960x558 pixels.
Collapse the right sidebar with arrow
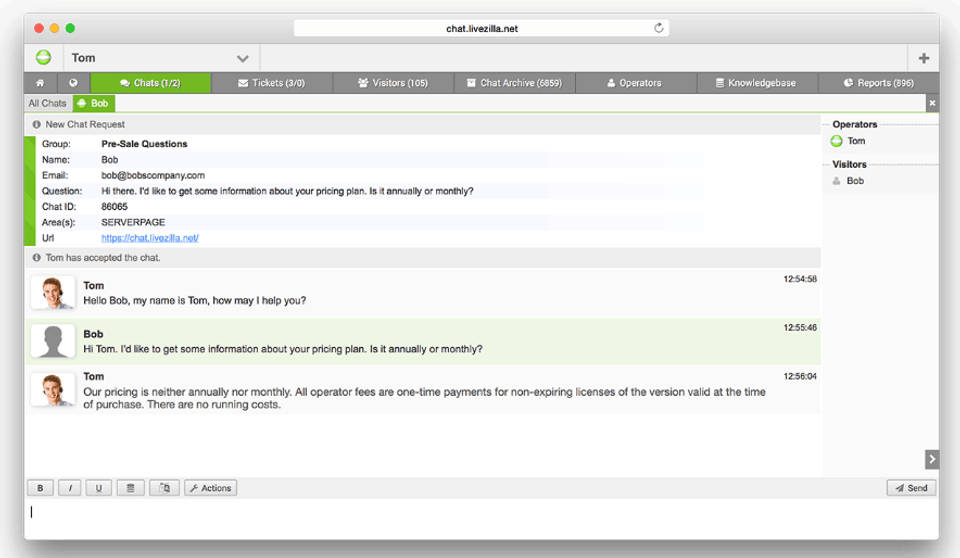932,459
